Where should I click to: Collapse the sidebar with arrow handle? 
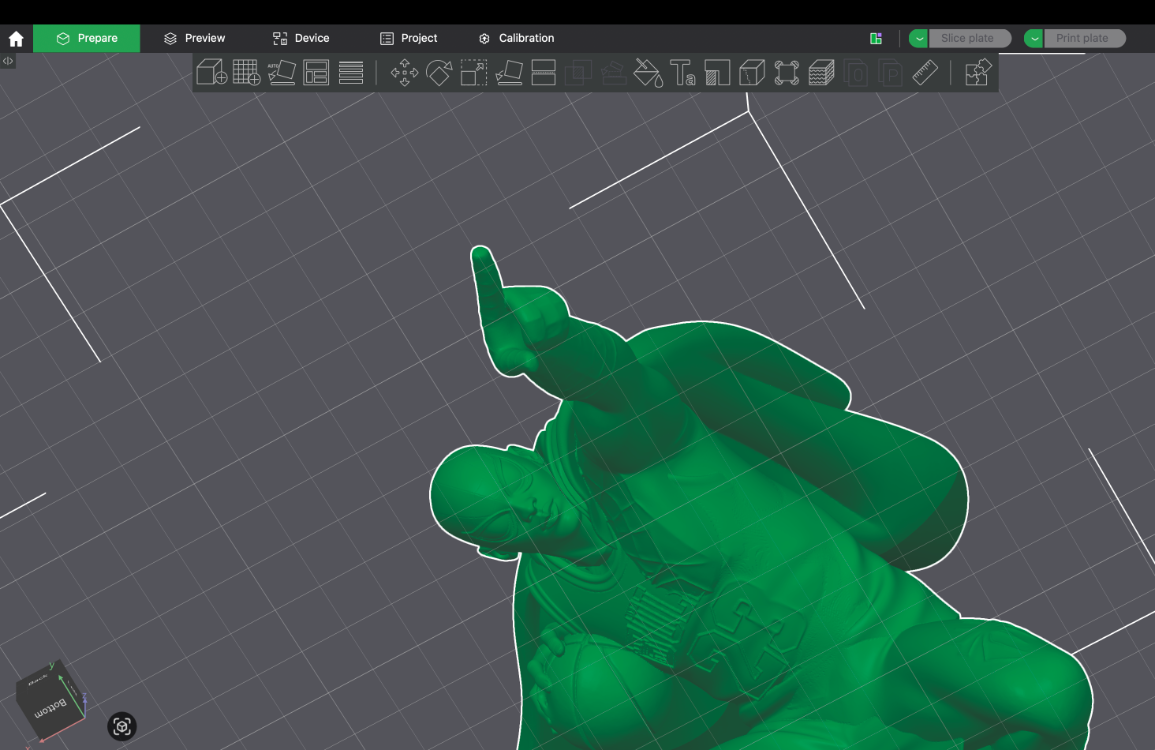[7, 61]
